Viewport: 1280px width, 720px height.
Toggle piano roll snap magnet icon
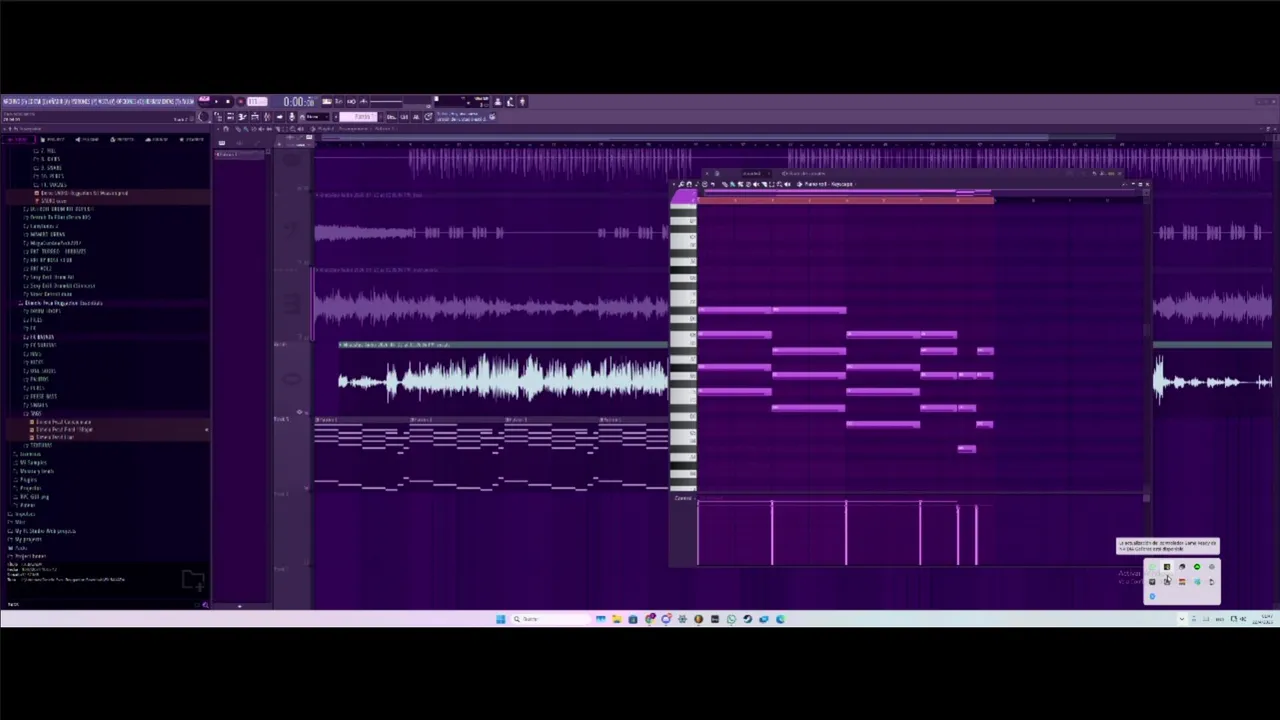[689, 184]
